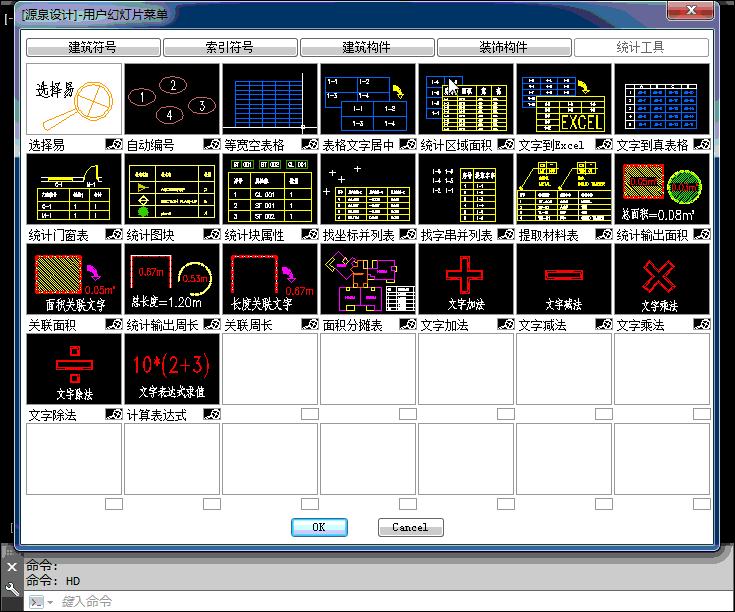Expand the command prompt recent commands arrow
This screenshot has width=735, height=612.
(50, 602)
